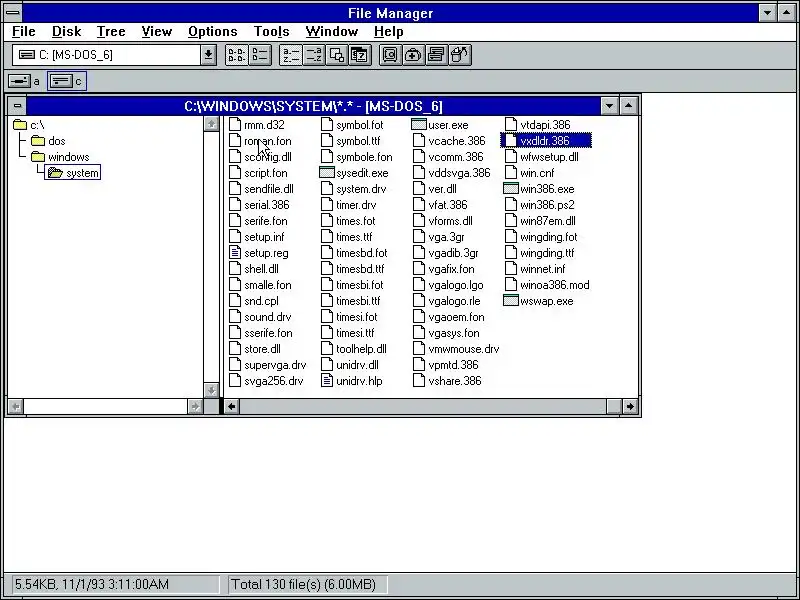Click the file list horizontal scrollbar thumb

tap(614, 407)
